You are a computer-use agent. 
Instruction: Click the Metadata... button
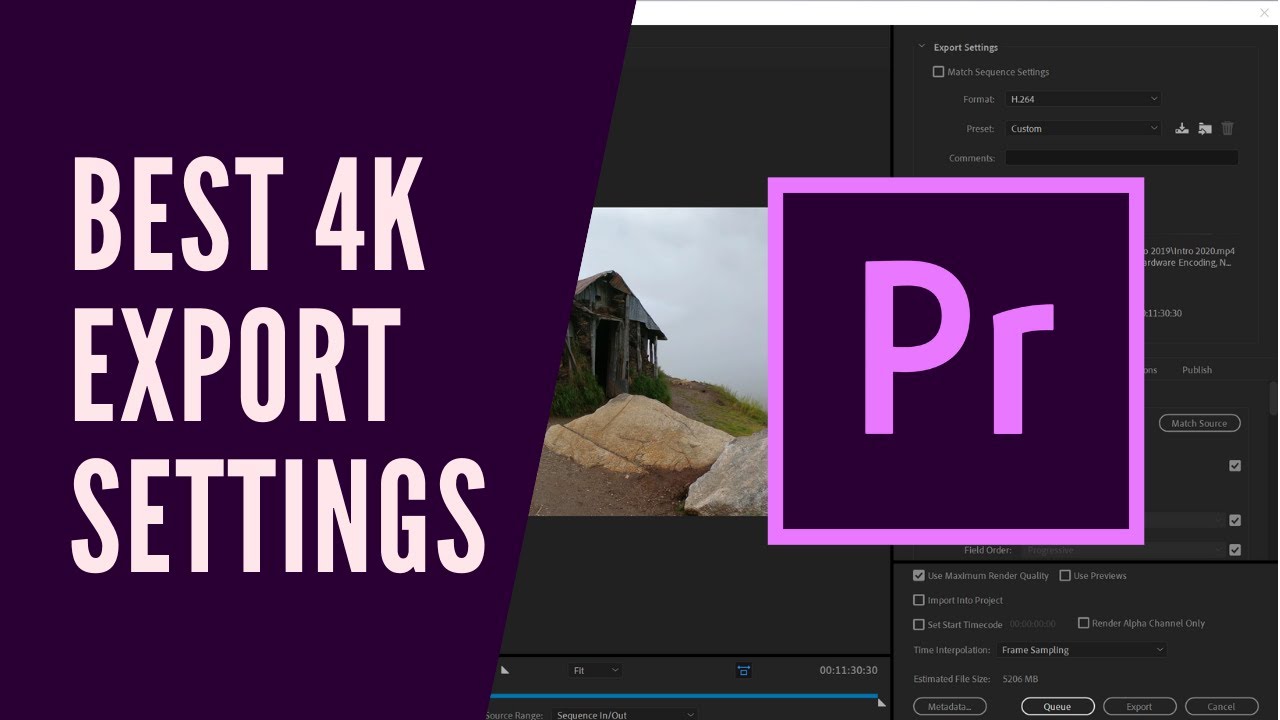coord(949,707)
